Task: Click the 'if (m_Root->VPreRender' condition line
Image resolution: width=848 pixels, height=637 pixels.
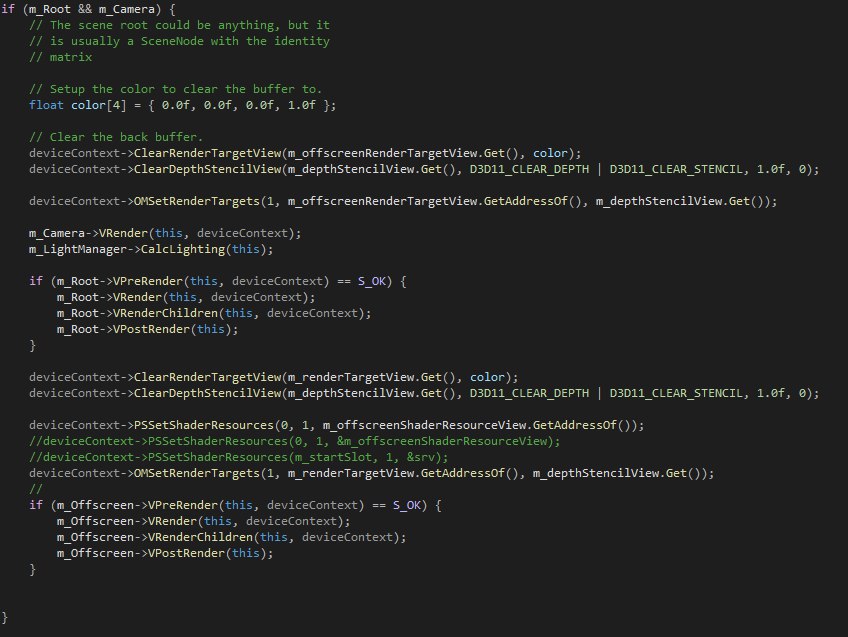Action: coord(218,281)
